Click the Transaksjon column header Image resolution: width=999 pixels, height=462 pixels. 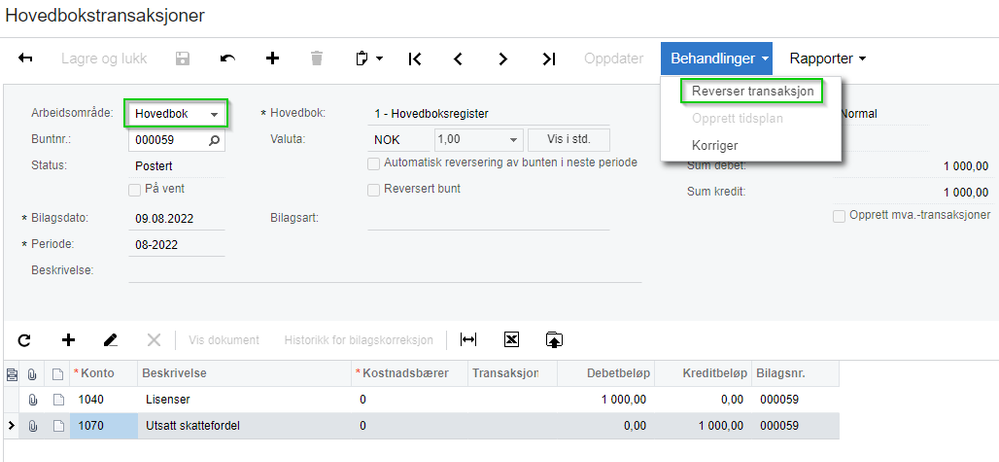[513, 373]
